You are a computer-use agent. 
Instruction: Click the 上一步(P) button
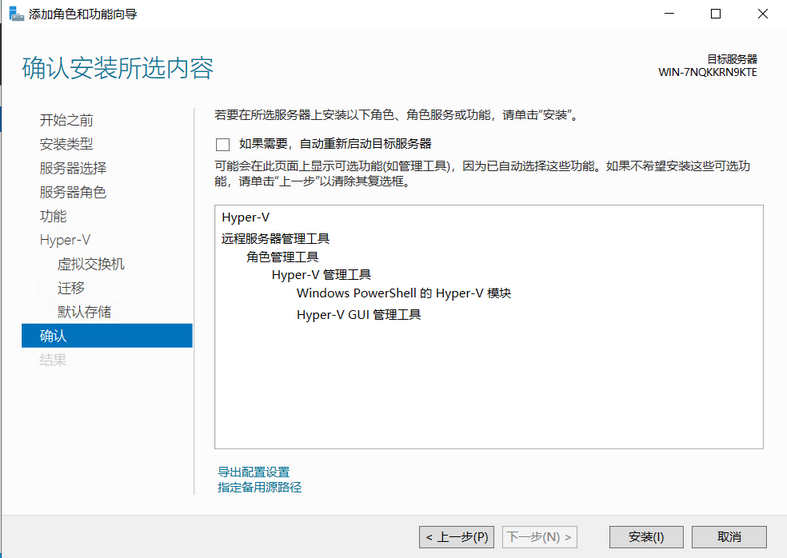457,537
